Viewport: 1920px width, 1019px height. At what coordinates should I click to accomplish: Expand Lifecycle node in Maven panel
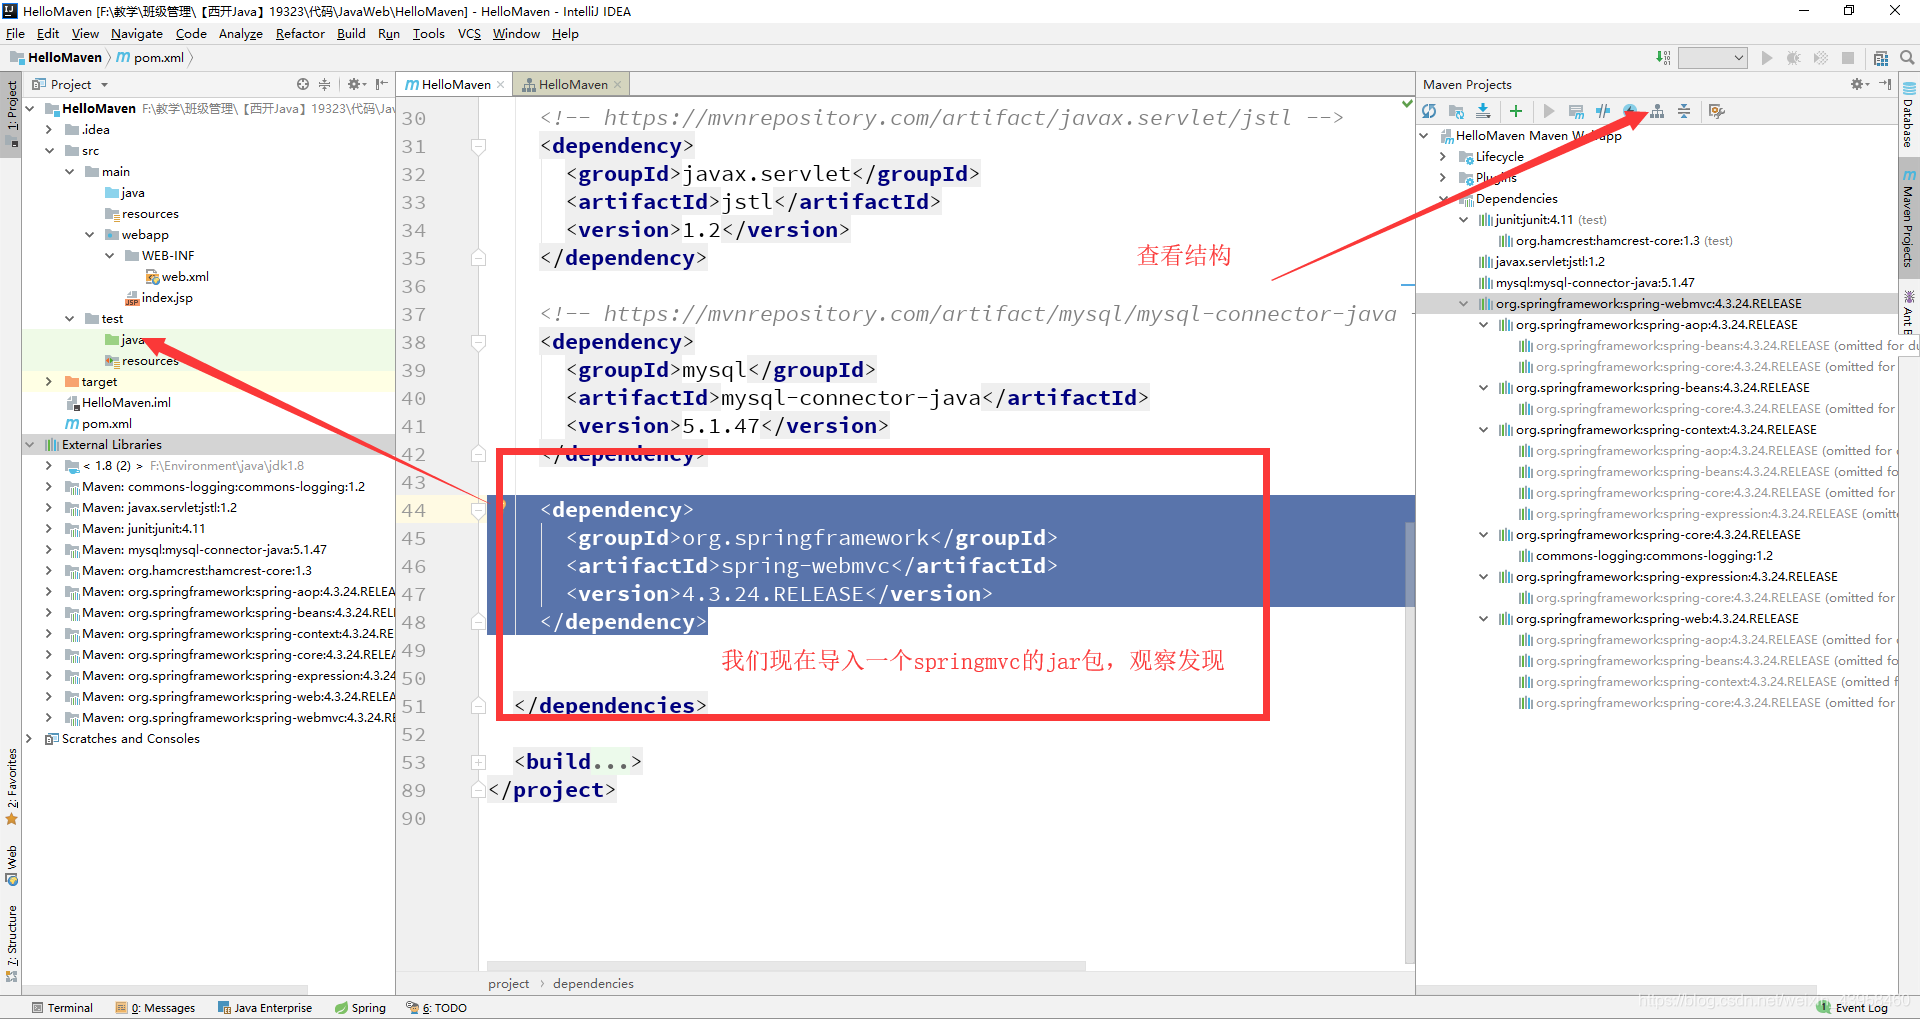point(1443,157)
